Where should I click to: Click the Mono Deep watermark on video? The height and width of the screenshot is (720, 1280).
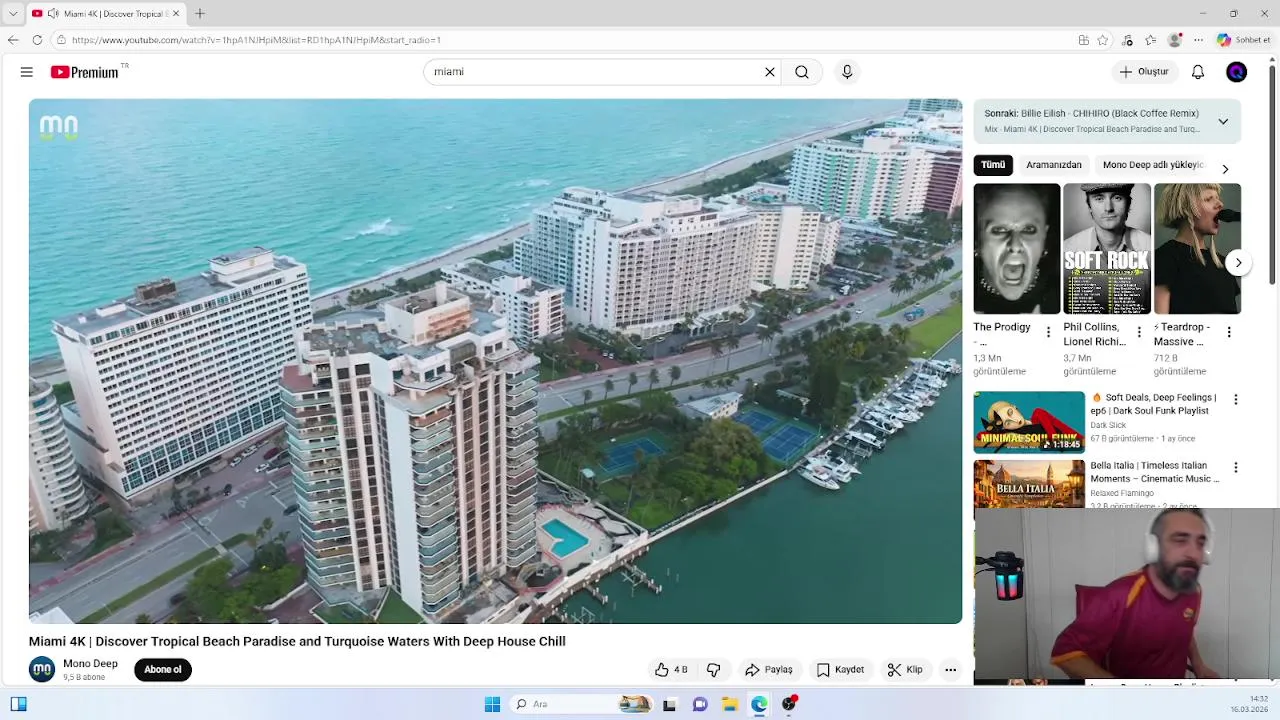click(58, 127)
